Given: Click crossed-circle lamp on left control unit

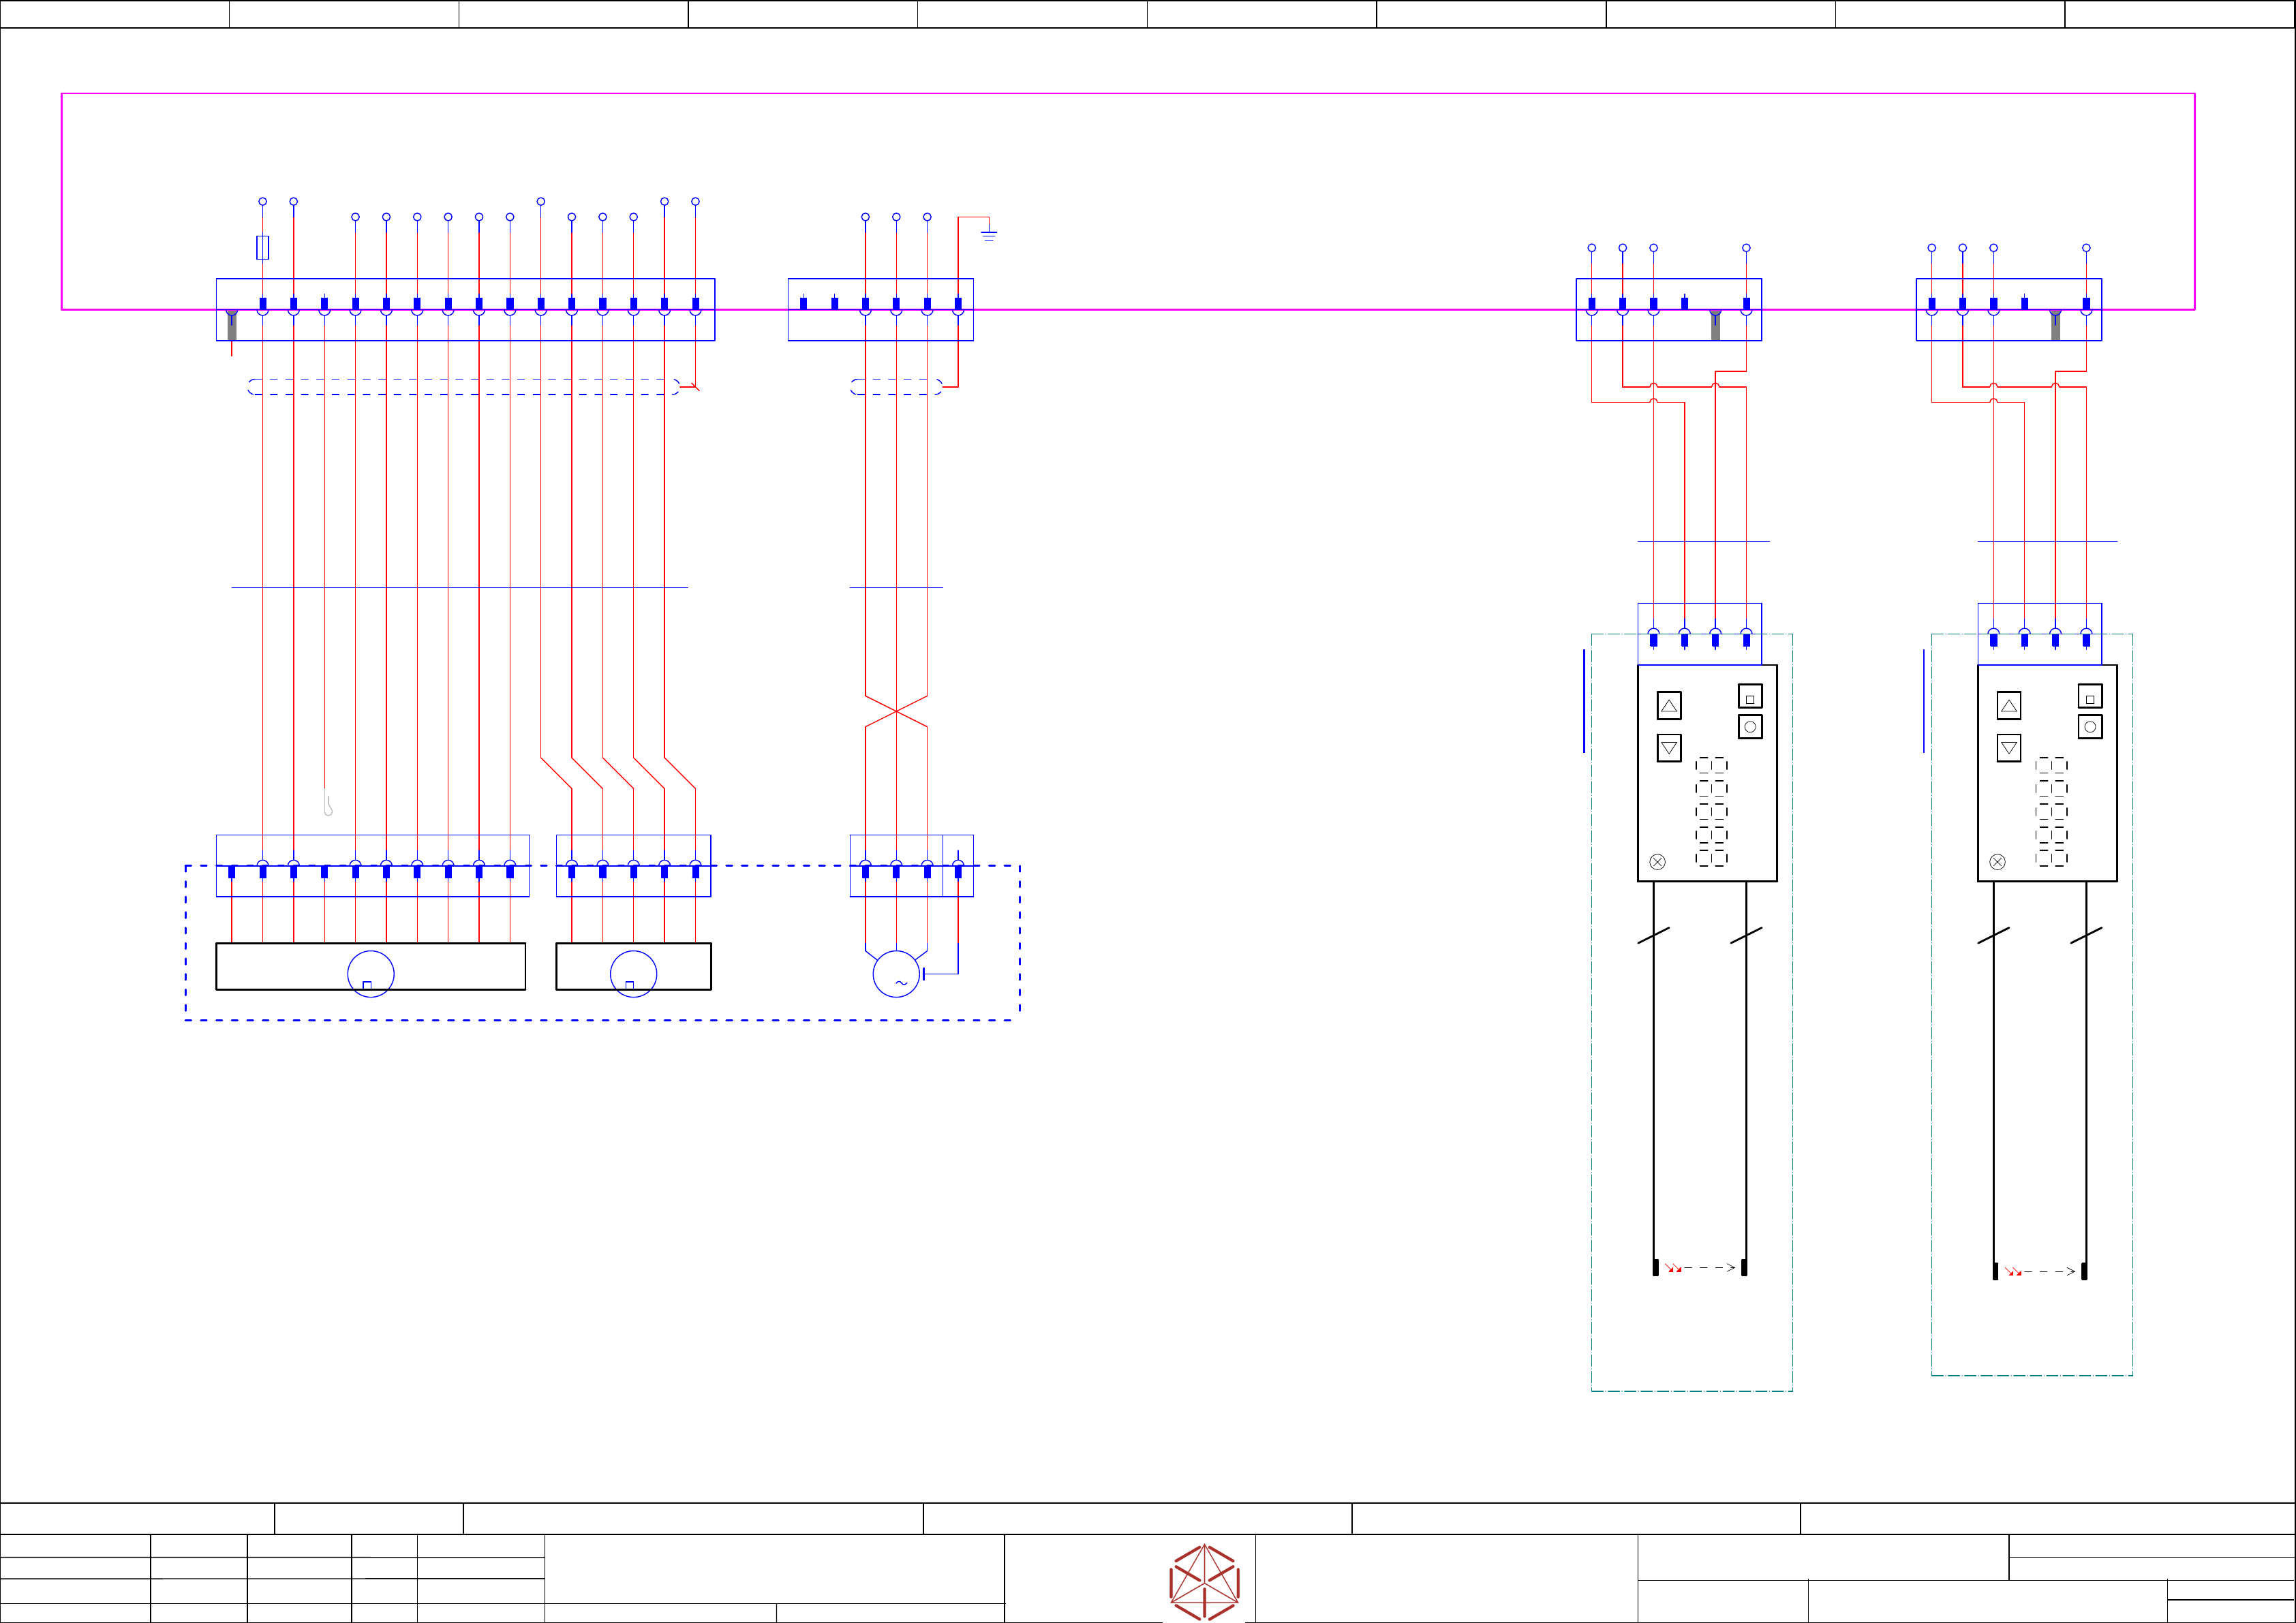Looking at the screenshot, I should coord(1657,862).
